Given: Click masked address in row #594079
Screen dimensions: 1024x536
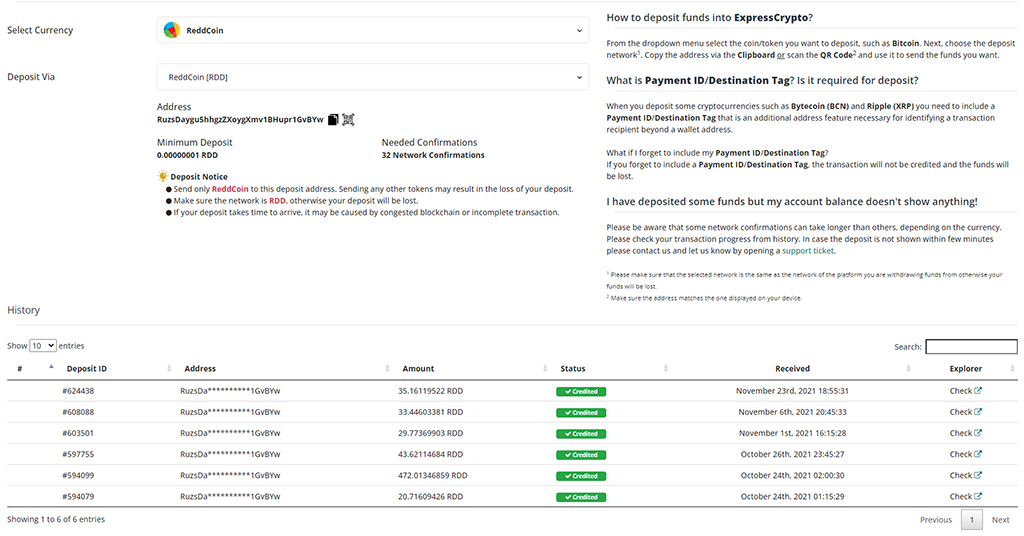Looking at the screenshot, I should pos(230,496).
